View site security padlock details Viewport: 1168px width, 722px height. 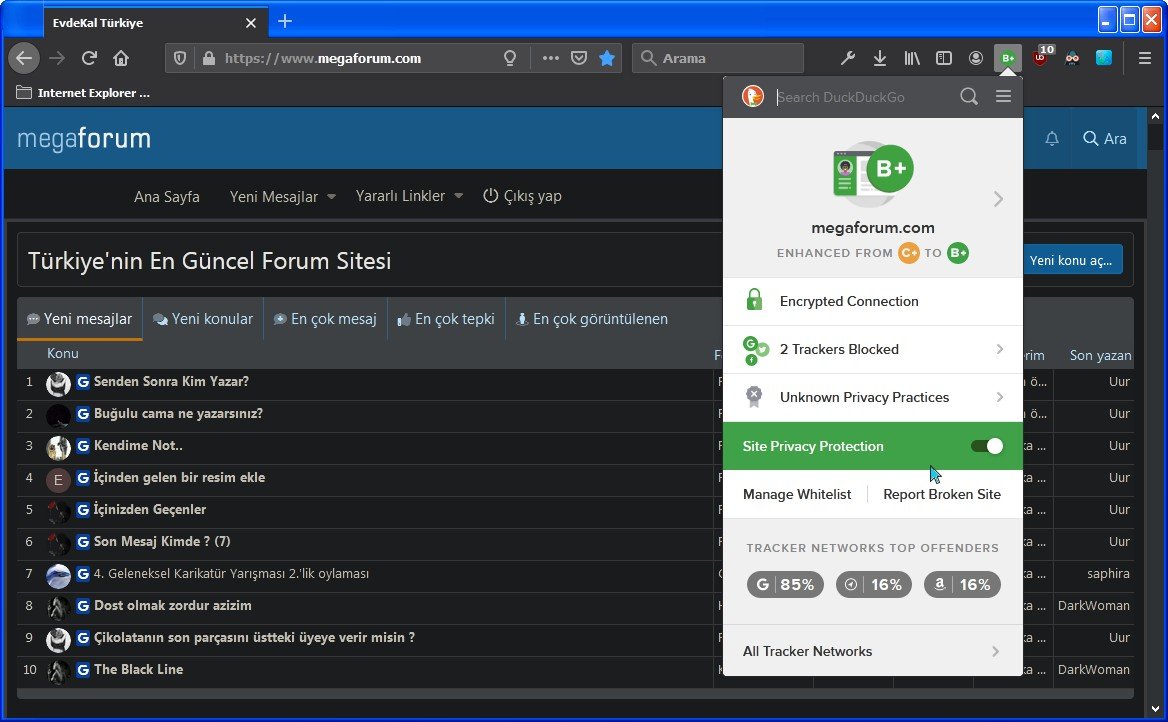pyautogui.click(x=209, y=58)
